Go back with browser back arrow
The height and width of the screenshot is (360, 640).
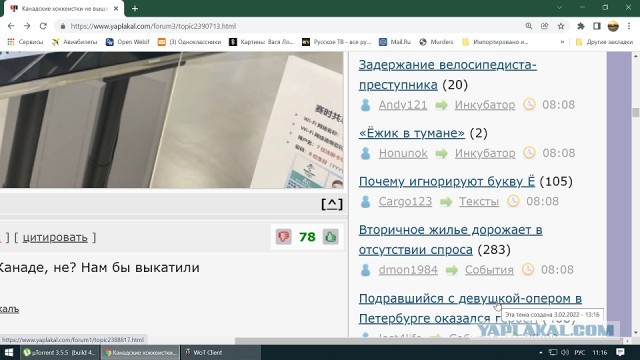click(11, 26)
